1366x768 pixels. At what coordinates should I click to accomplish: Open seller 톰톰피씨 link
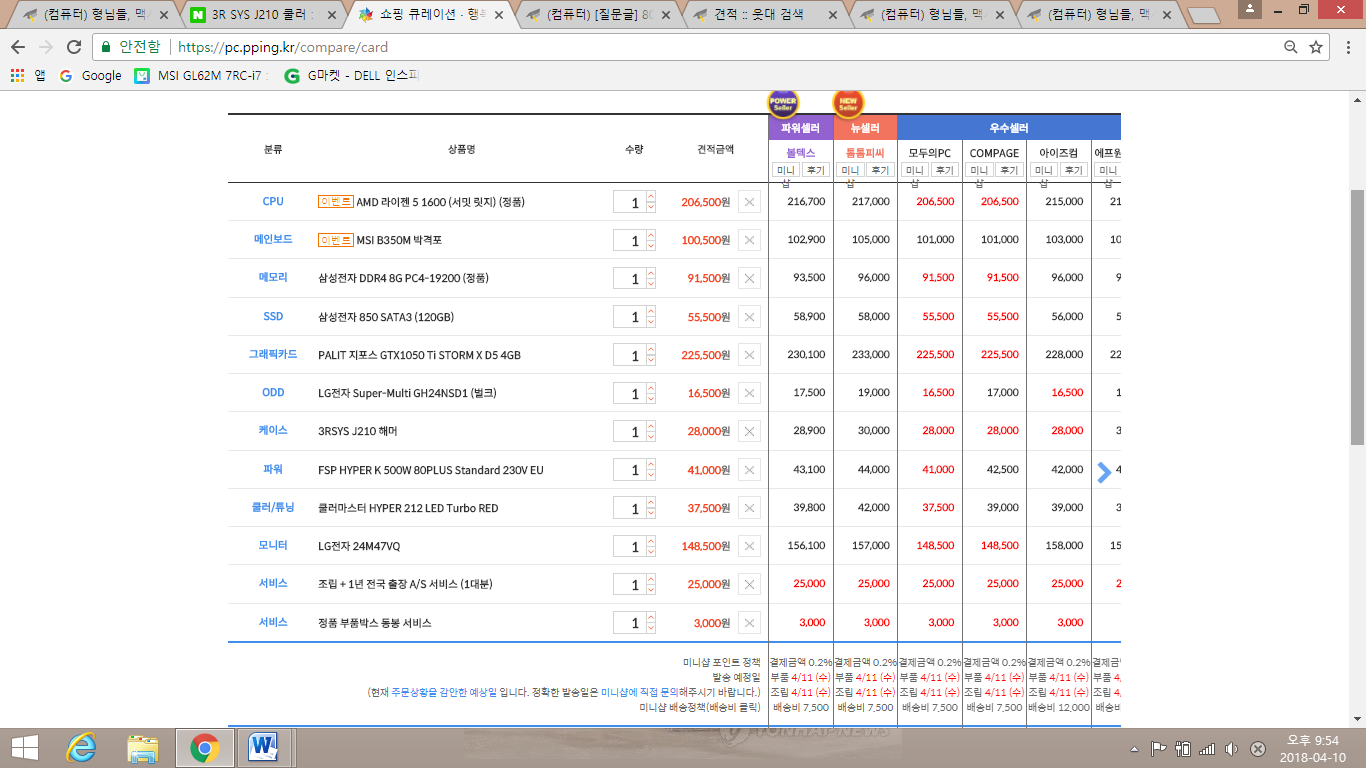coord(865,153)
